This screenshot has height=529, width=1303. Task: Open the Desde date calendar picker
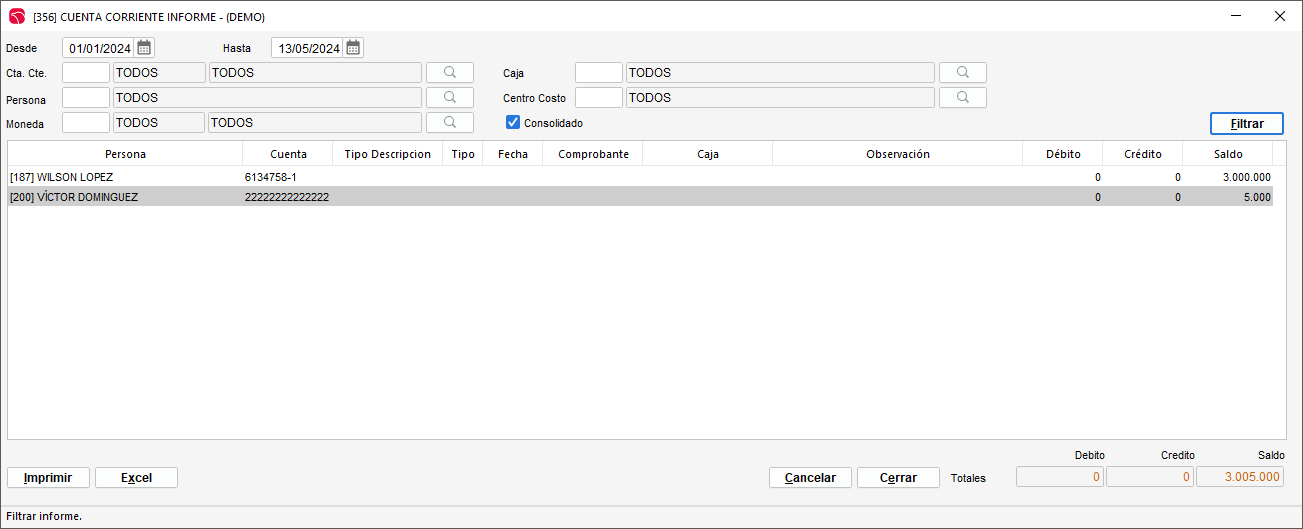point(144,48)
